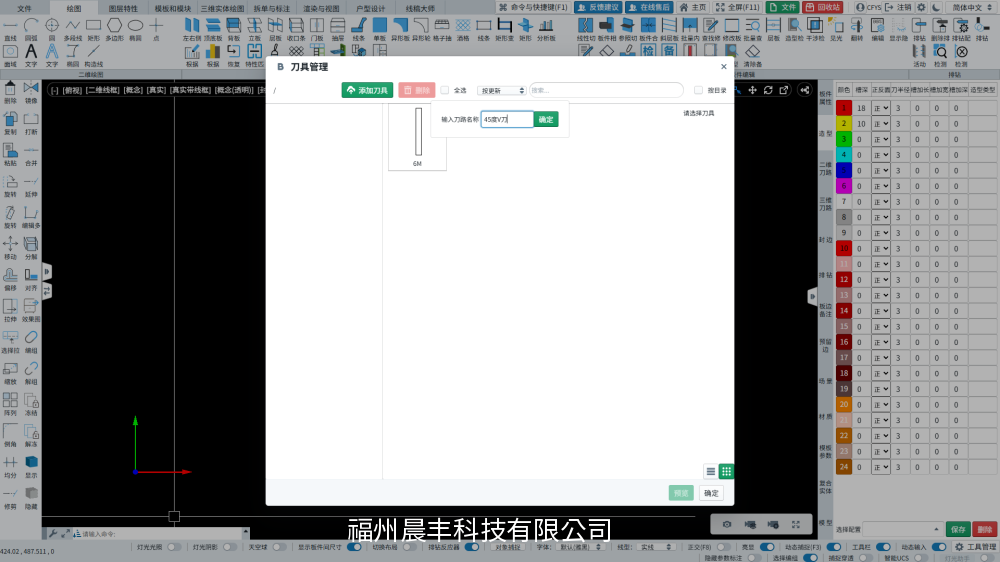Click 确定 at dialog bottom
This screenshot has height=562, width=1000.
click(711, 493)
